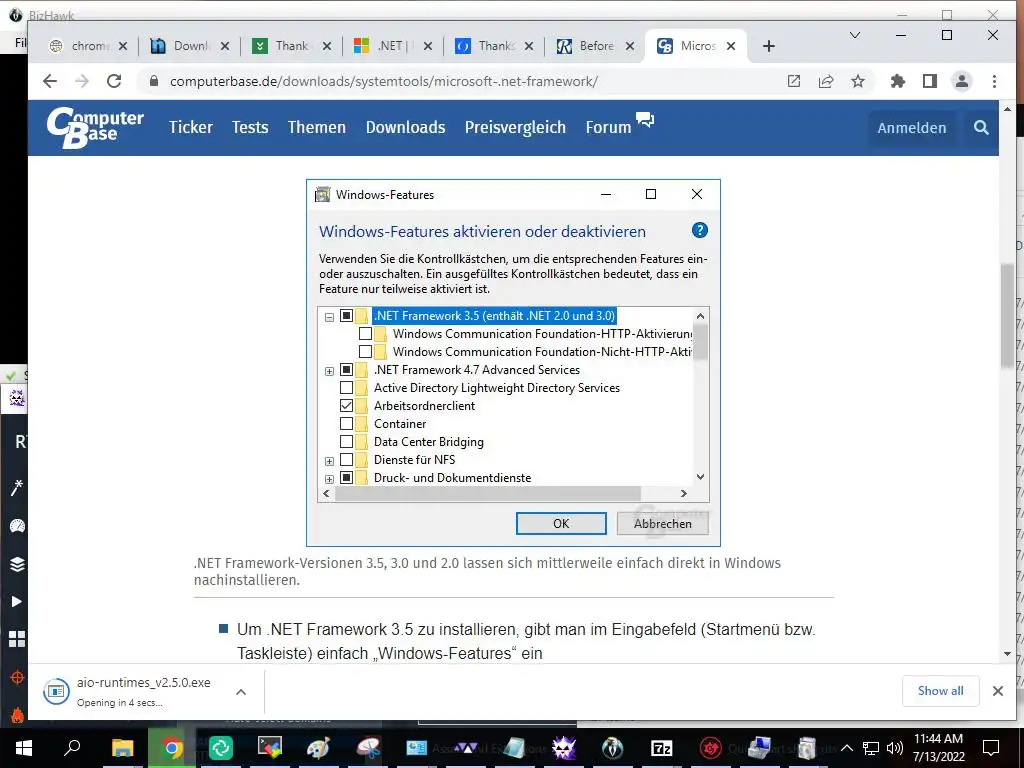
Task: Click the ComputerBase logo
Action: click(95, 128)
